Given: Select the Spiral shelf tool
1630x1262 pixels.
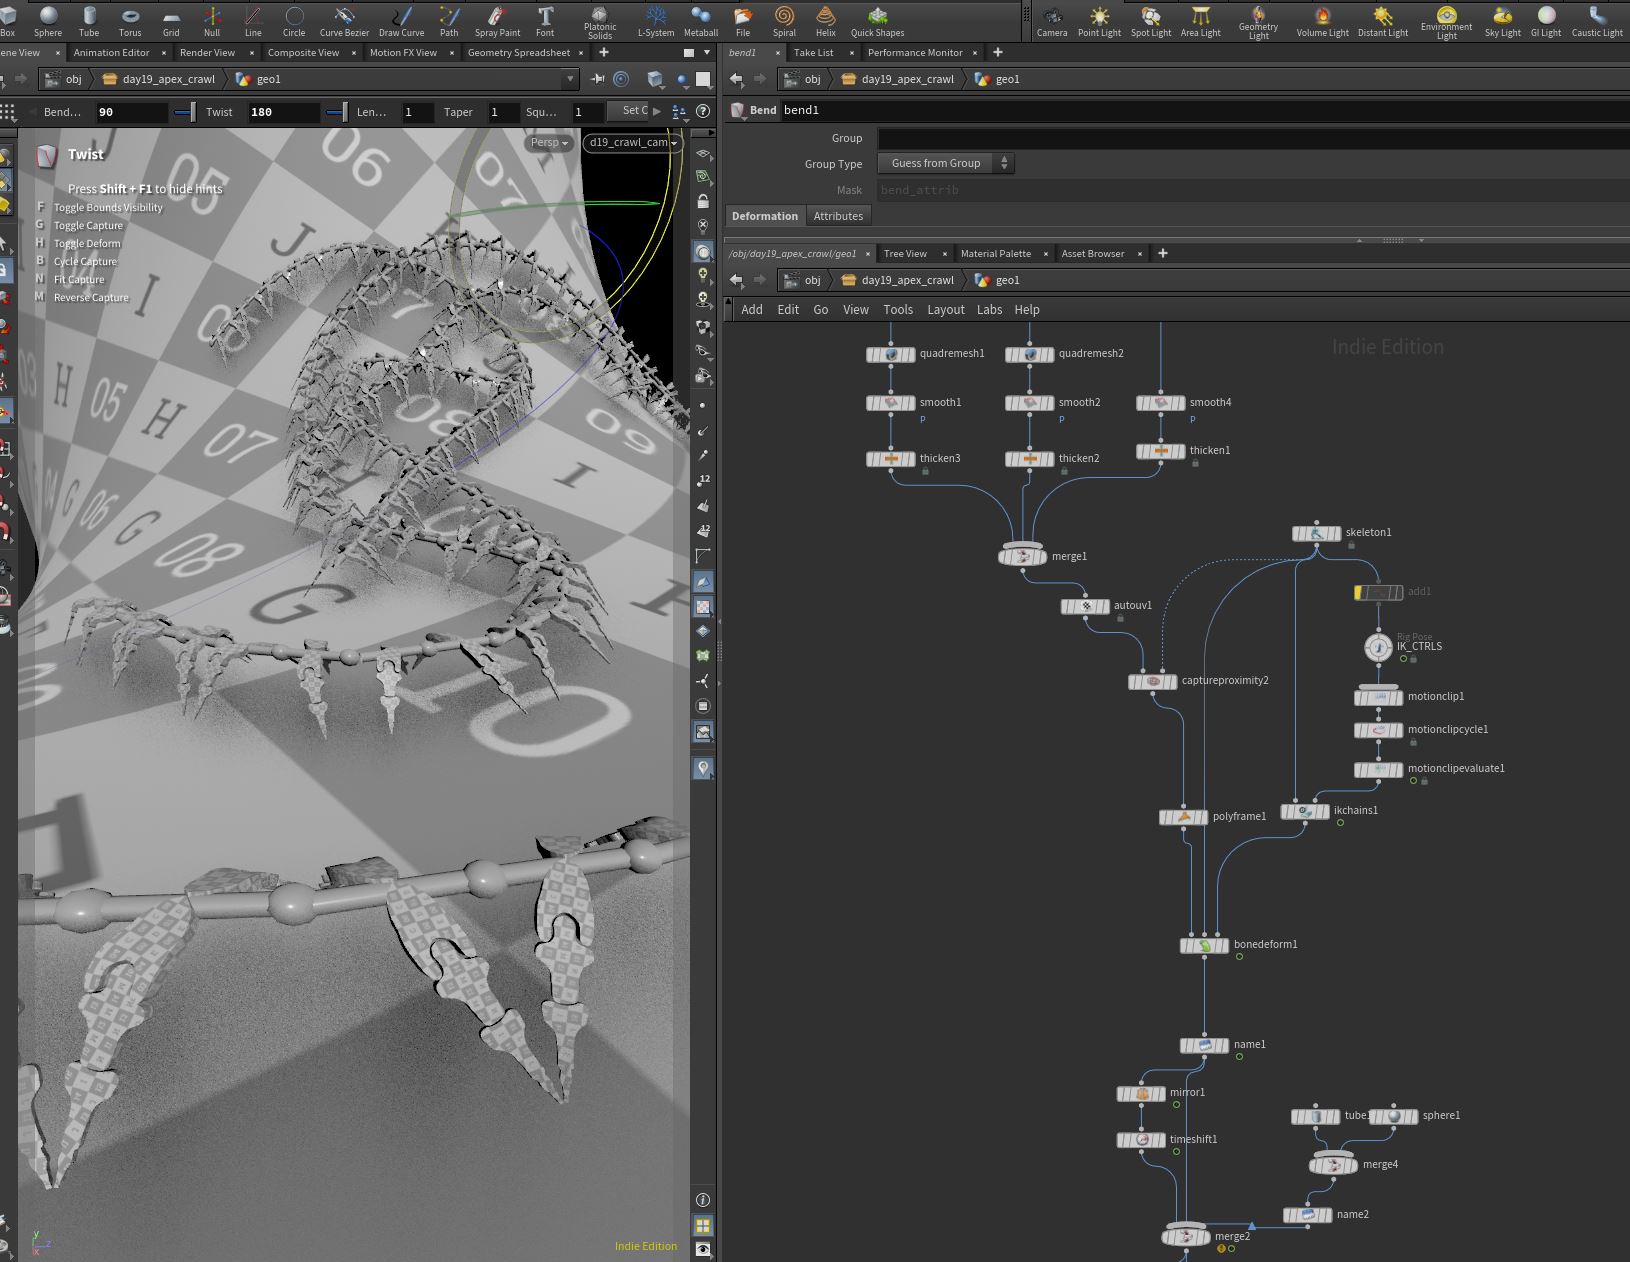Looking at the screenshot, I should [784, 20].
